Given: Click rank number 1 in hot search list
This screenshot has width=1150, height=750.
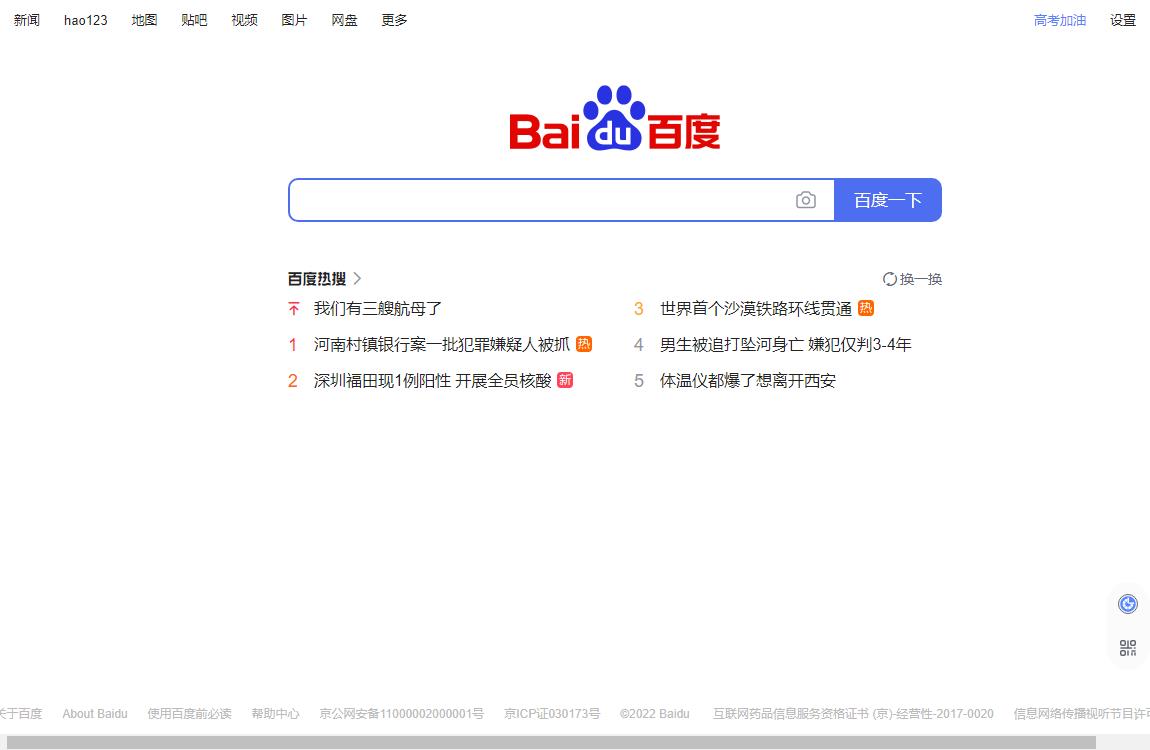Looking at the screenshot, I should 293,345.
